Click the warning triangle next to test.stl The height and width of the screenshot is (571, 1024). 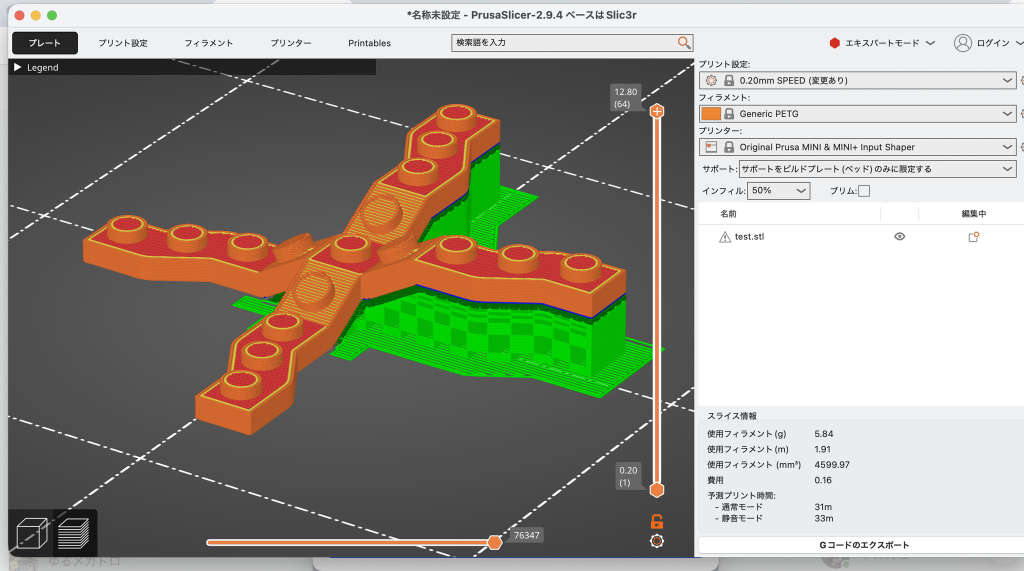pos(724,237)
